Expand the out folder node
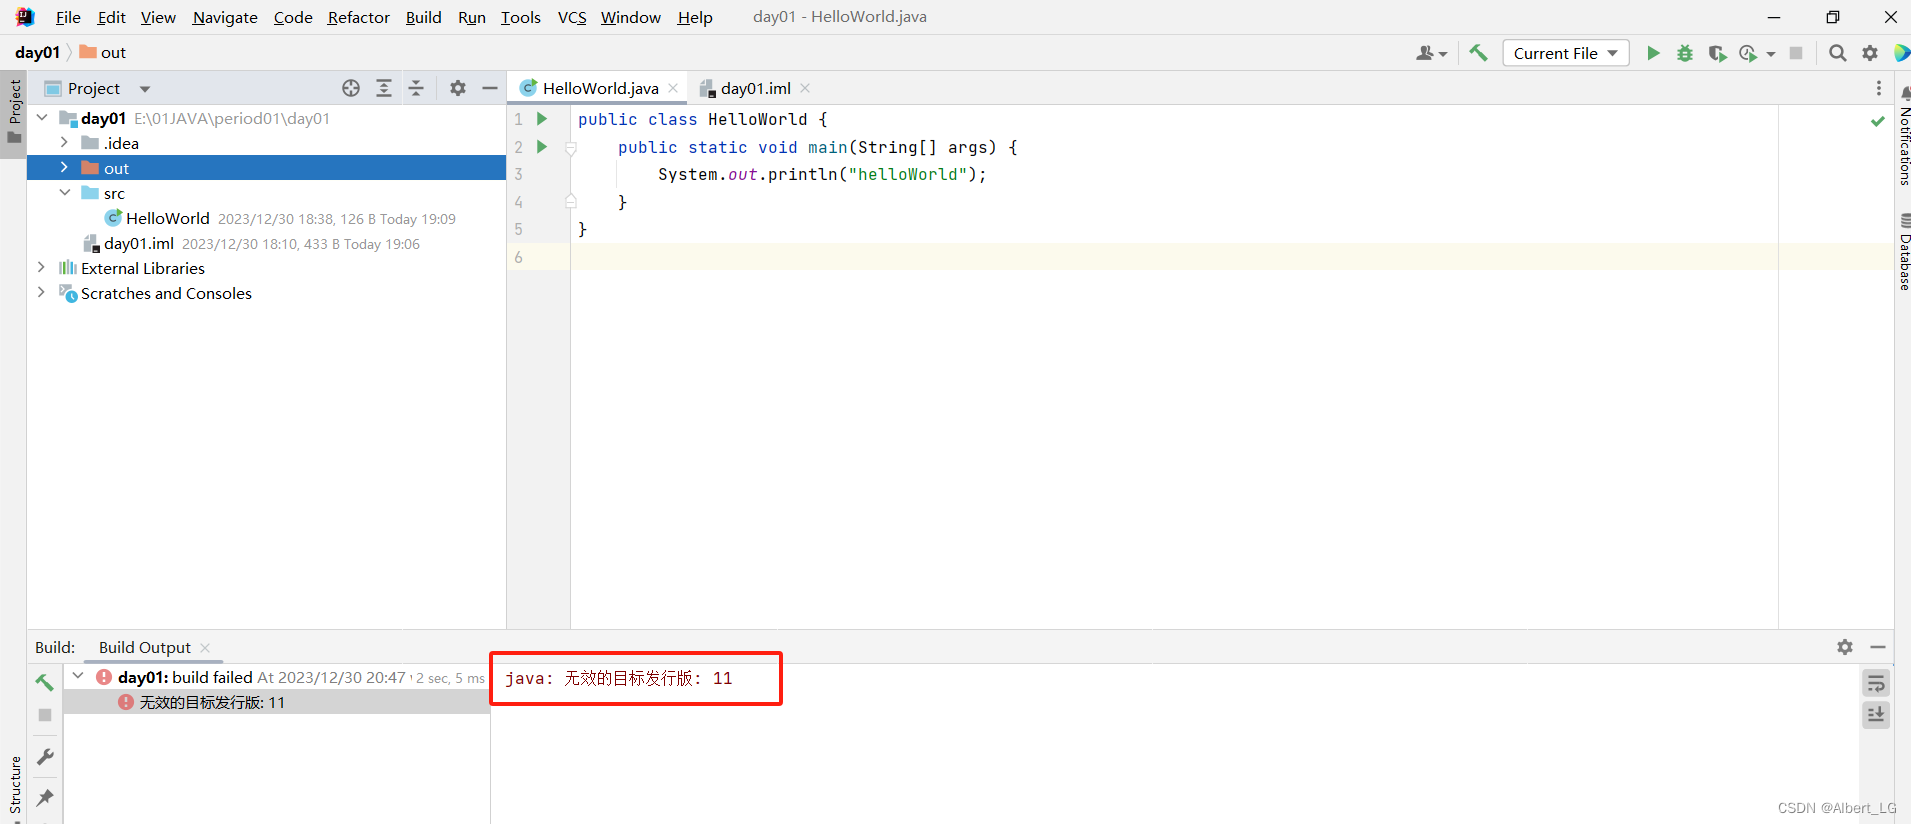Viewport: 1911px width, 824px height. click(x=64, y=168)
